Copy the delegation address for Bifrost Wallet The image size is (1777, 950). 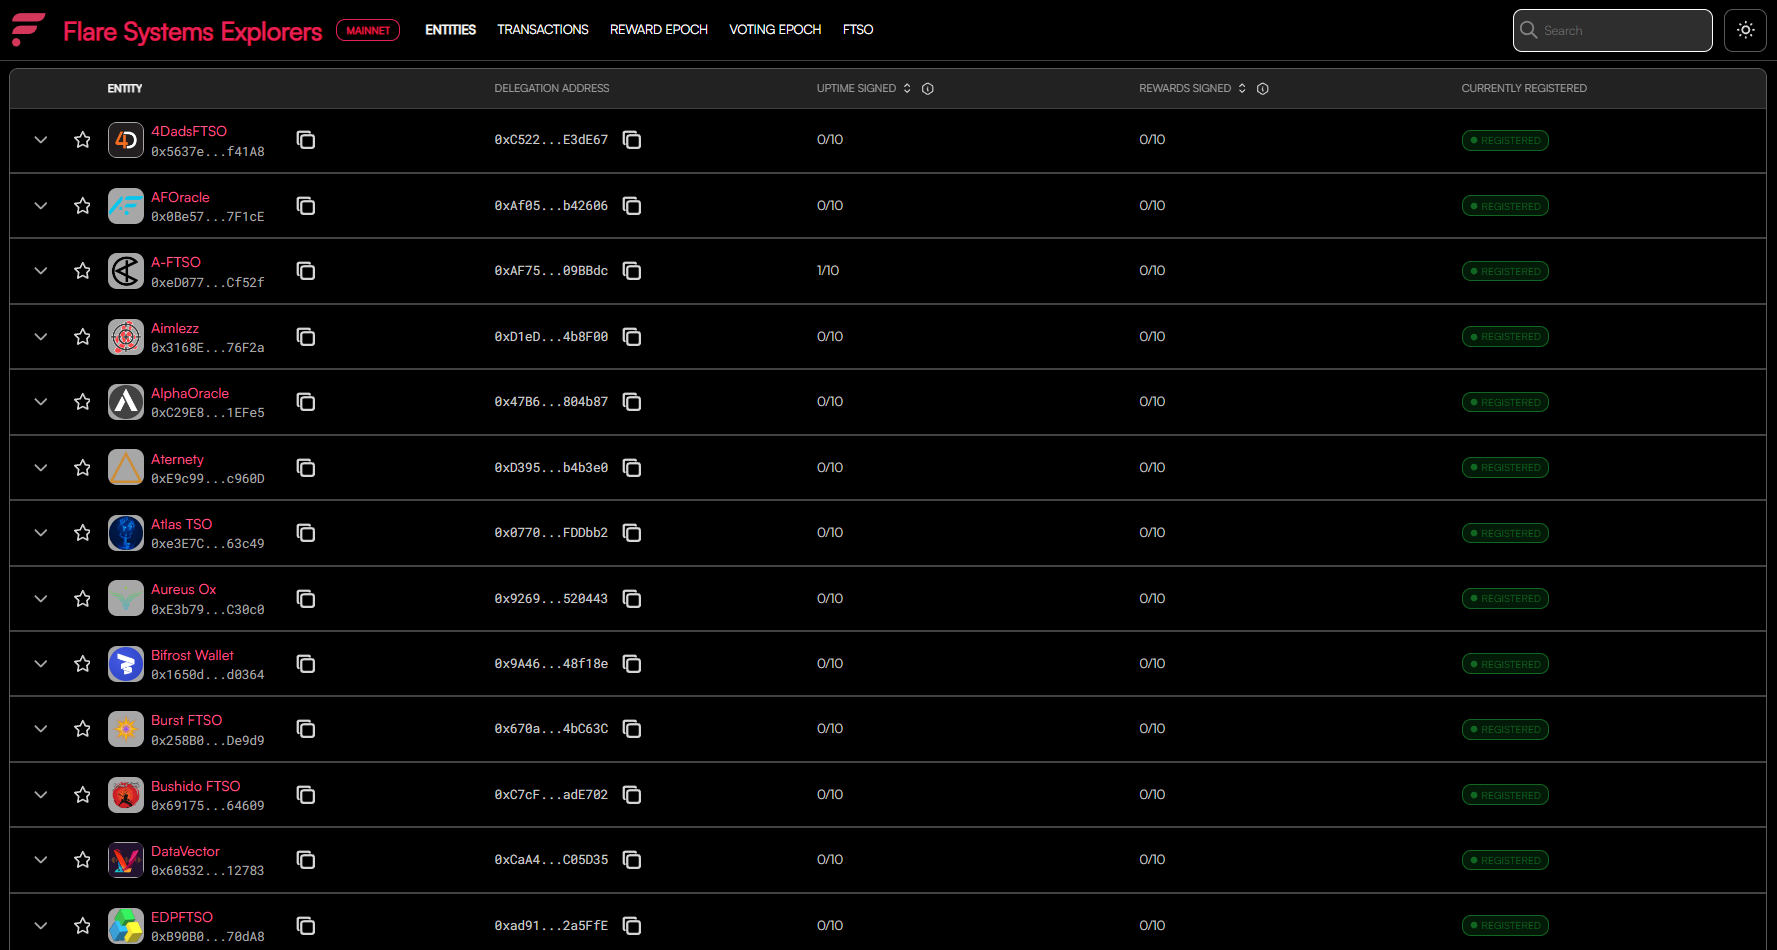pyautogui.click(x=632, y=663)
